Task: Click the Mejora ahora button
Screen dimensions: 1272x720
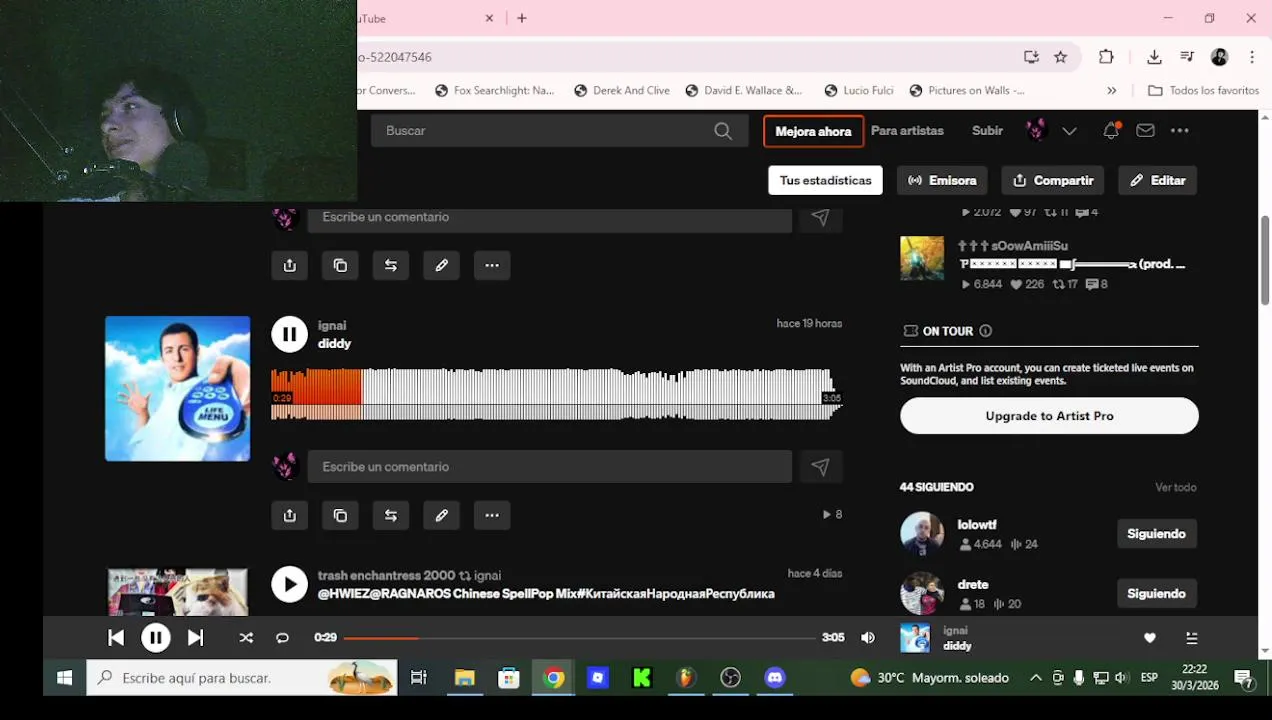Action: coord(813,131)
